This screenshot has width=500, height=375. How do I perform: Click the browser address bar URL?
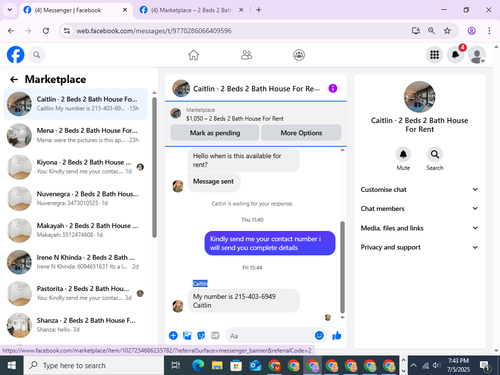[x=154, y=31]
